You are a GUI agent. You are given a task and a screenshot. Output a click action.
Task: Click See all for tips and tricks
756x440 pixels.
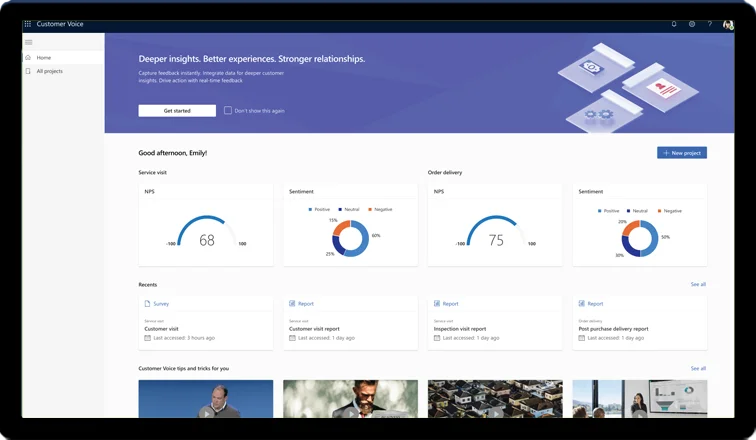697,368
